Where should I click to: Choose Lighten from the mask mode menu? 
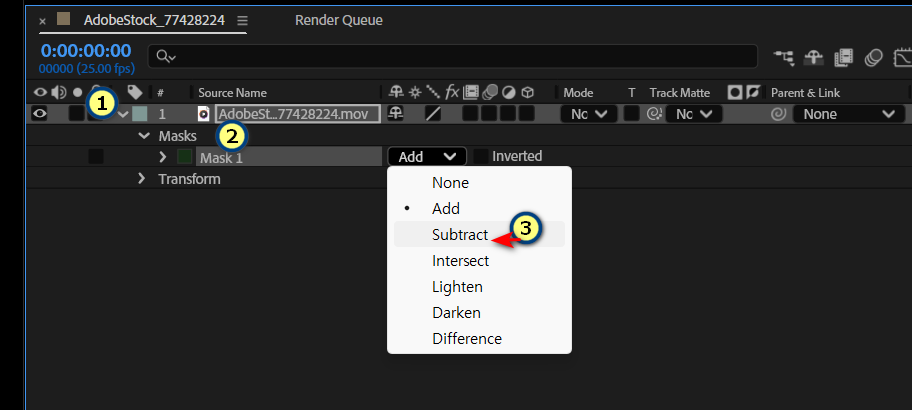pyautogui.click(x=479, y=287)
